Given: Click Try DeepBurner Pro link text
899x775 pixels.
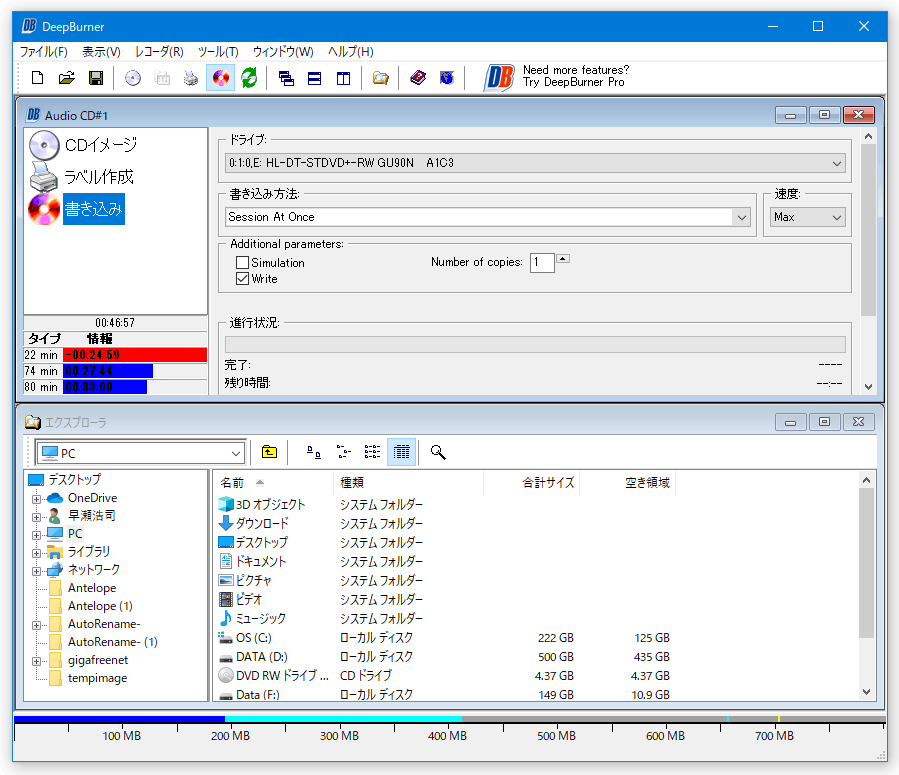Looking at the screenshot, I should pyautogui.click(x=573, y=82).
